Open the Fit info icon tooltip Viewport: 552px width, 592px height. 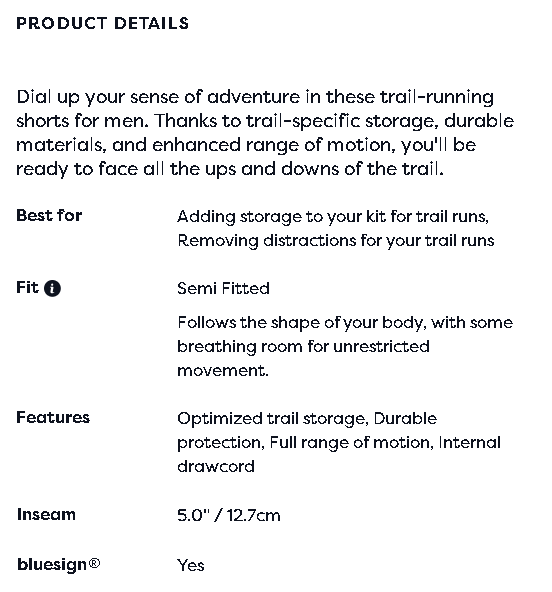52,288
